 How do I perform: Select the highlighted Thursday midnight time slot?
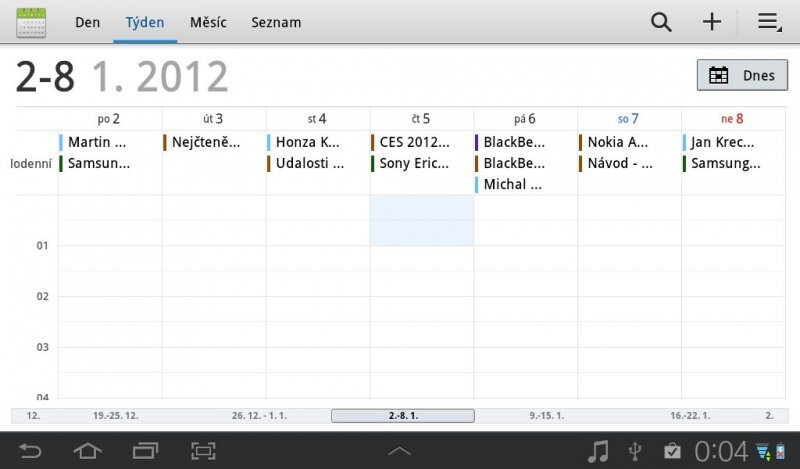point(422,220)
